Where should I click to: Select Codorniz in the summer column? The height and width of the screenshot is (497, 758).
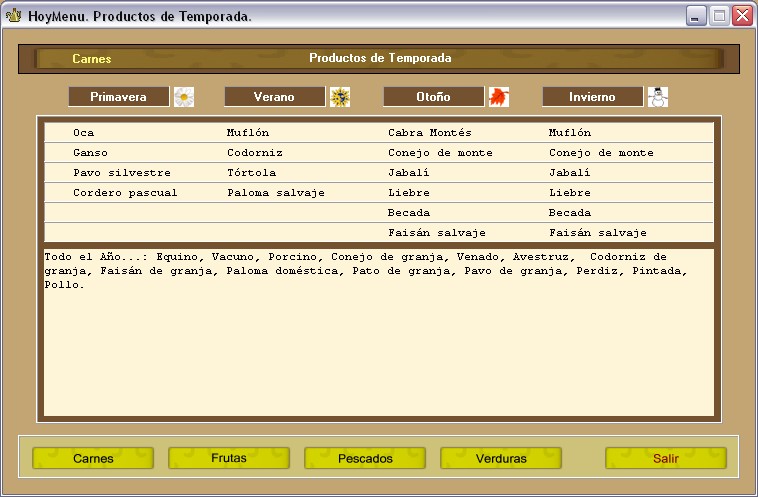point(255,153)
